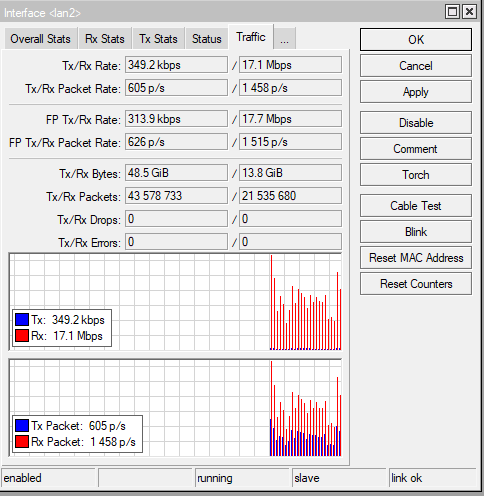Click the FP Tx Rate field 313.9 kbps
The image size is (484, 496).
pos(176,119)
